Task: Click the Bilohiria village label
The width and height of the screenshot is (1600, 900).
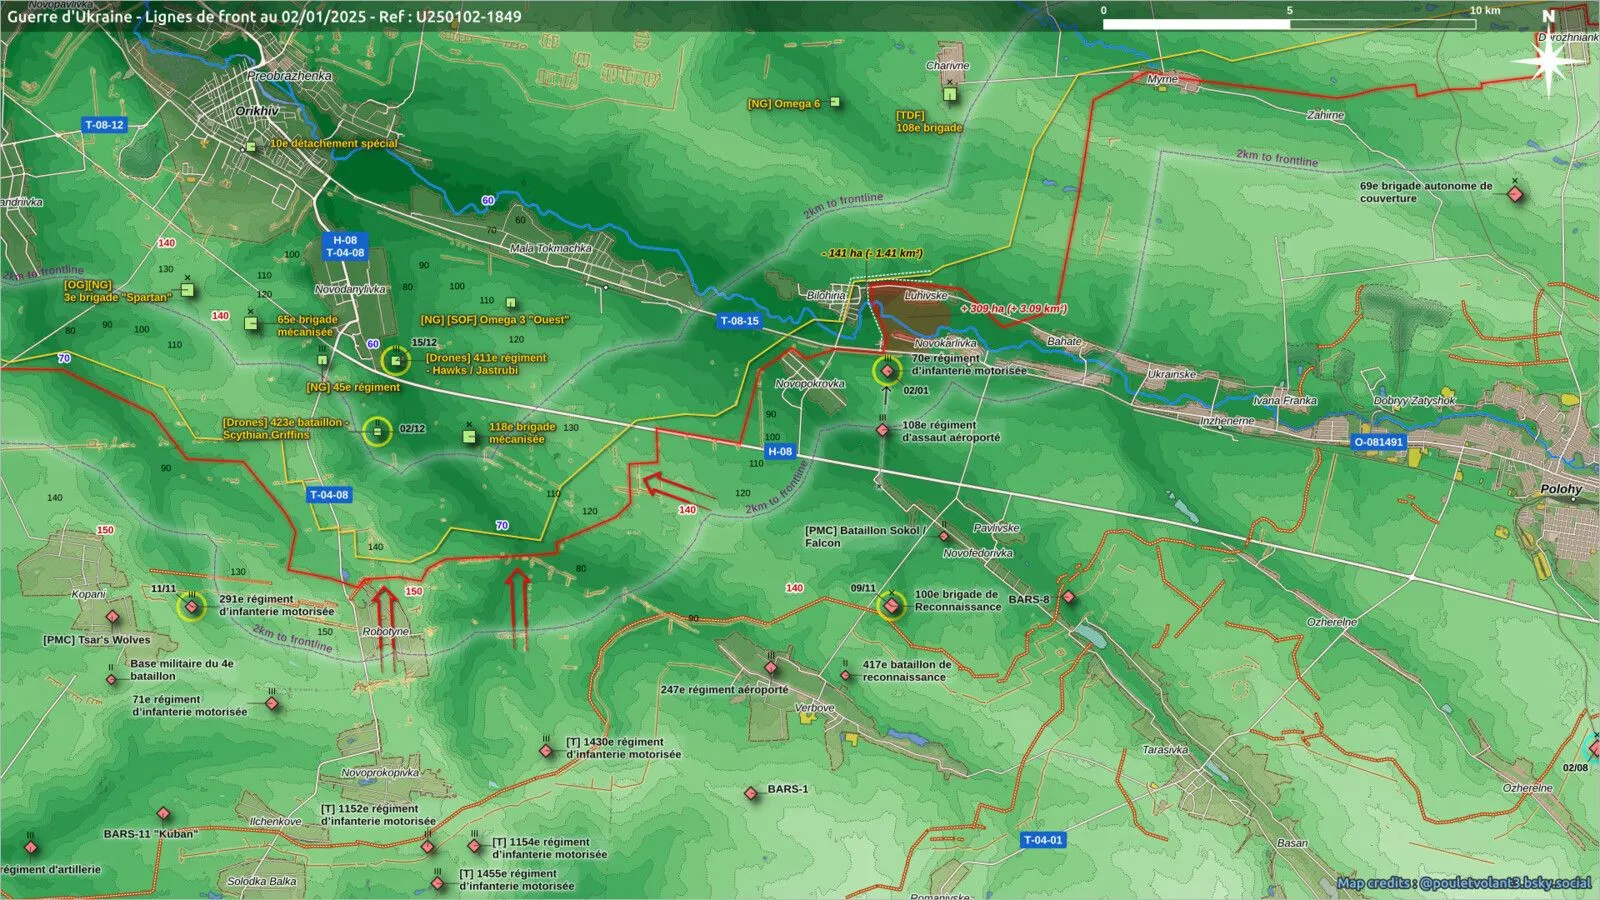Action: (x=826, y=295)
